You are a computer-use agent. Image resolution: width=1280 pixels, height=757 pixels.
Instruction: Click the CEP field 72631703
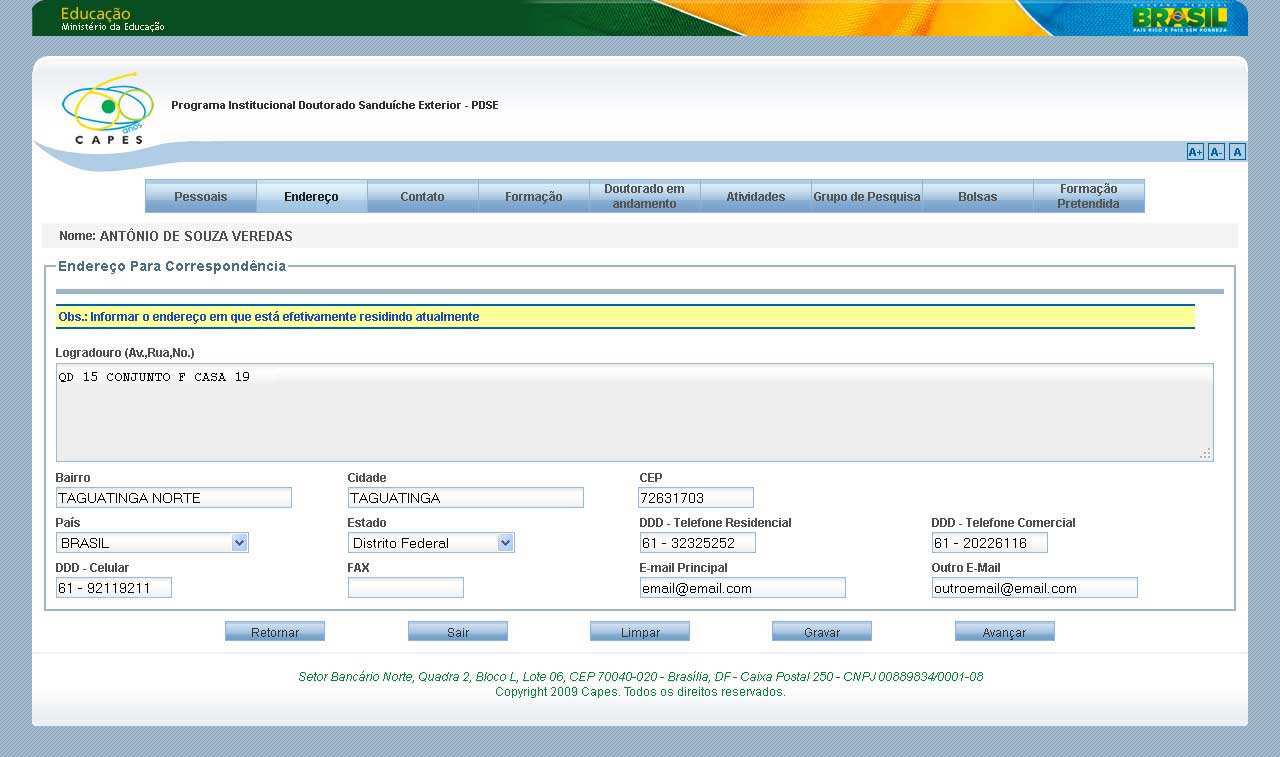696,498
